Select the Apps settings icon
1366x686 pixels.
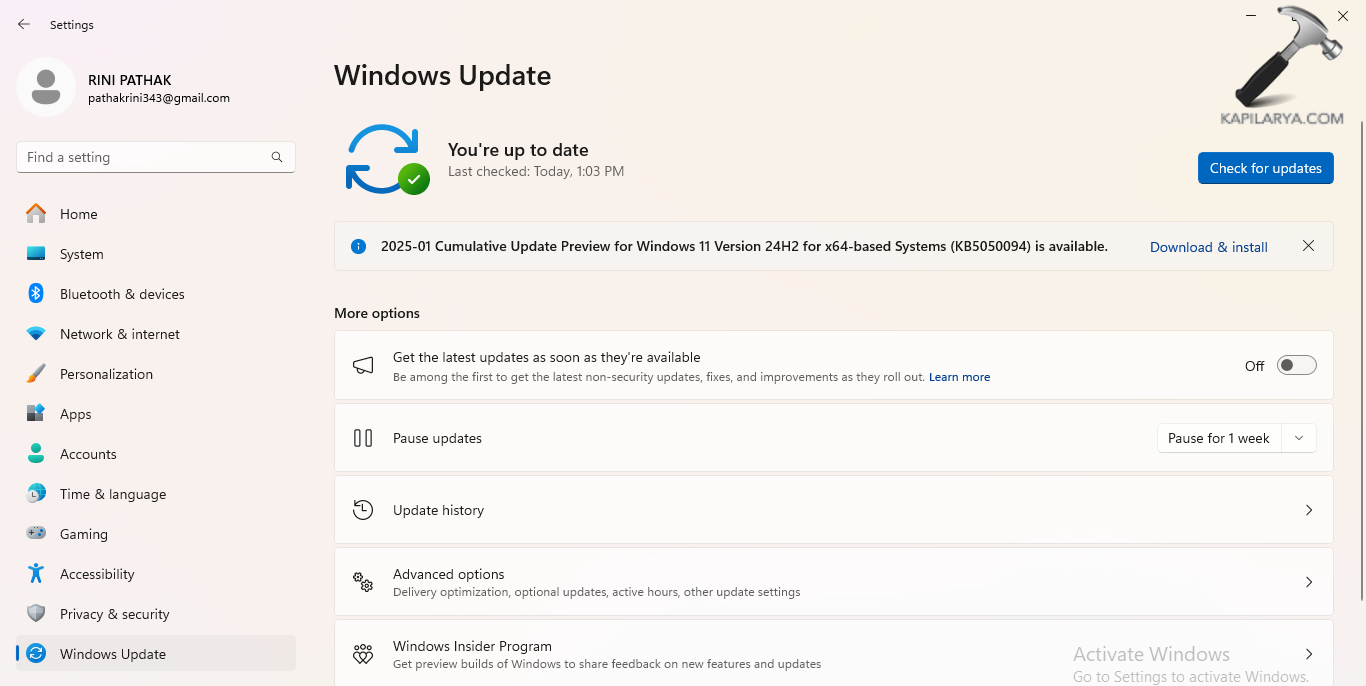pyautogui.click(x=40, y=413)
